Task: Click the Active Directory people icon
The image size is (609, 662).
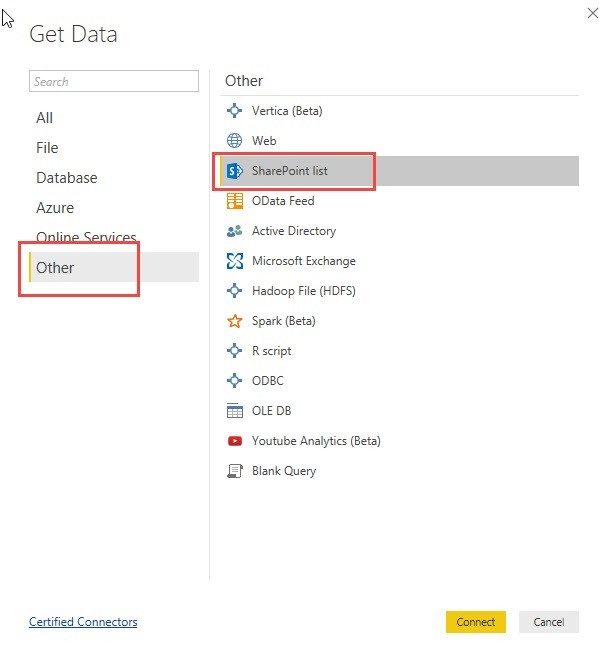Action: 234,231
